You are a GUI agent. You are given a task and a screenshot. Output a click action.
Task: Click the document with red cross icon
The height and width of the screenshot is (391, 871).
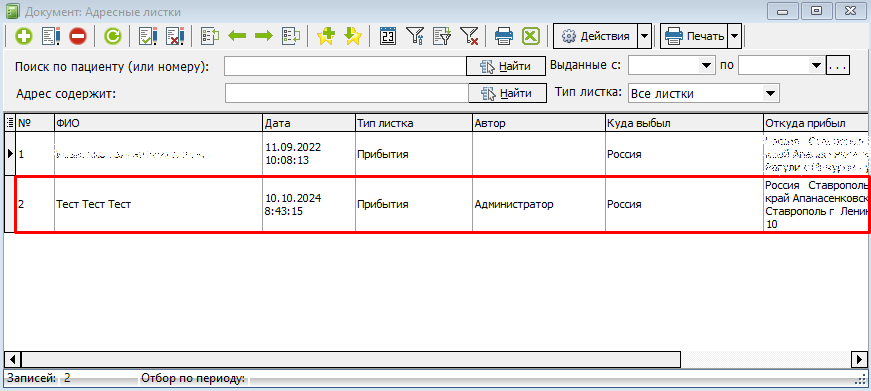175,37
